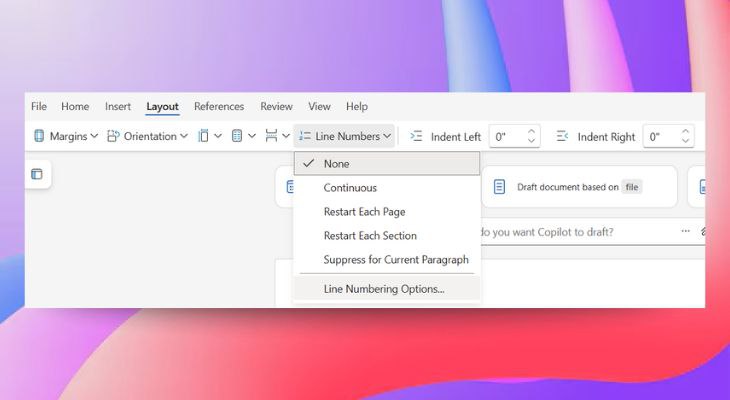Open the Review tab
The height and width of the screenshot is (400, 730).
coord(277,107)
